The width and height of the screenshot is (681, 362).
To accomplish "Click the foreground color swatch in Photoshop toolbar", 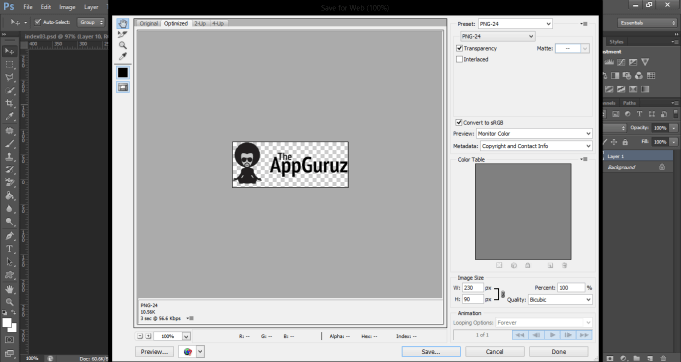I will coord(7,323).
